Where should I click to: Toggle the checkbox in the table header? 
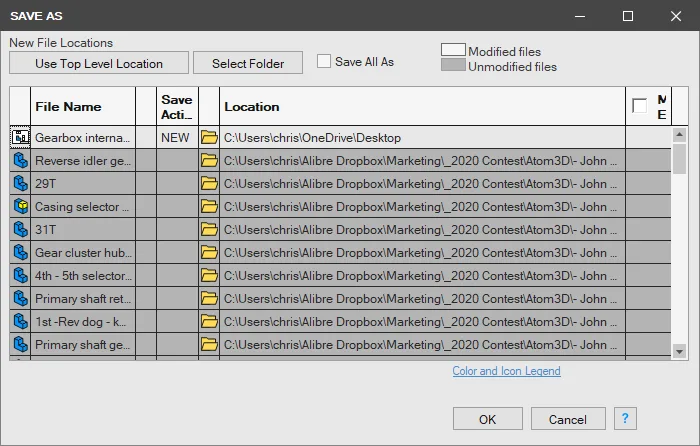(x=639, y=106)
